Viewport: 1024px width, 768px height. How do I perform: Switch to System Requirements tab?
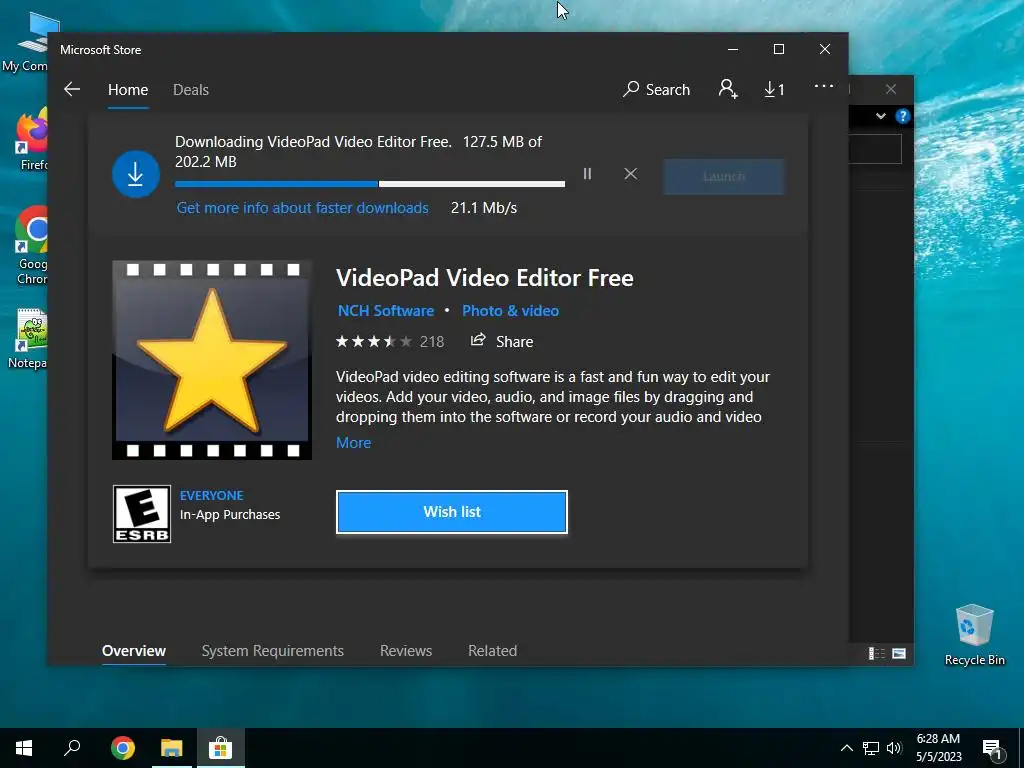tap(272, 650)
